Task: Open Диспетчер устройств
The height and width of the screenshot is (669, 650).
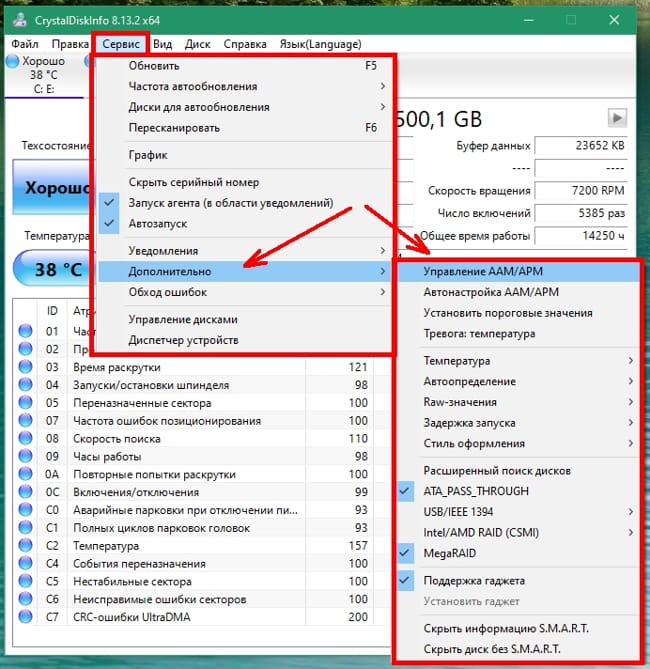Action: [x=245, y=340]
